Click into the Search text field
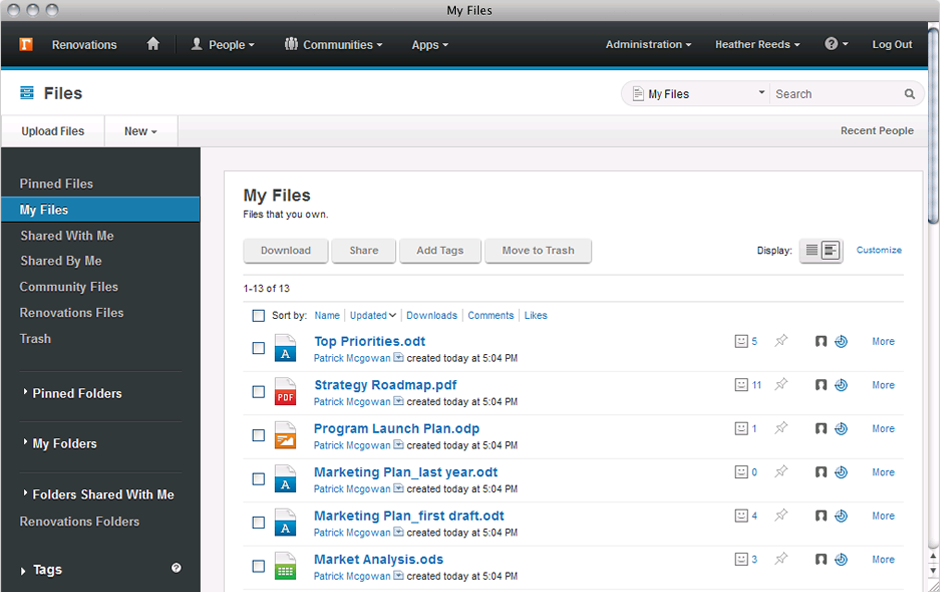 [835, 94]
